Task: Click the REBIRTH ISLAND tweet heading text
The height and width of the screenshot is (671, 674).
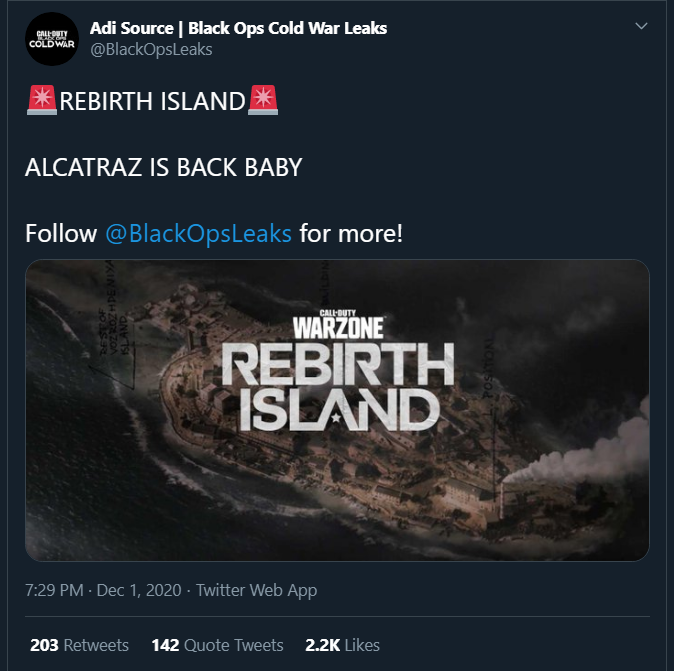Action: point(152,101)
